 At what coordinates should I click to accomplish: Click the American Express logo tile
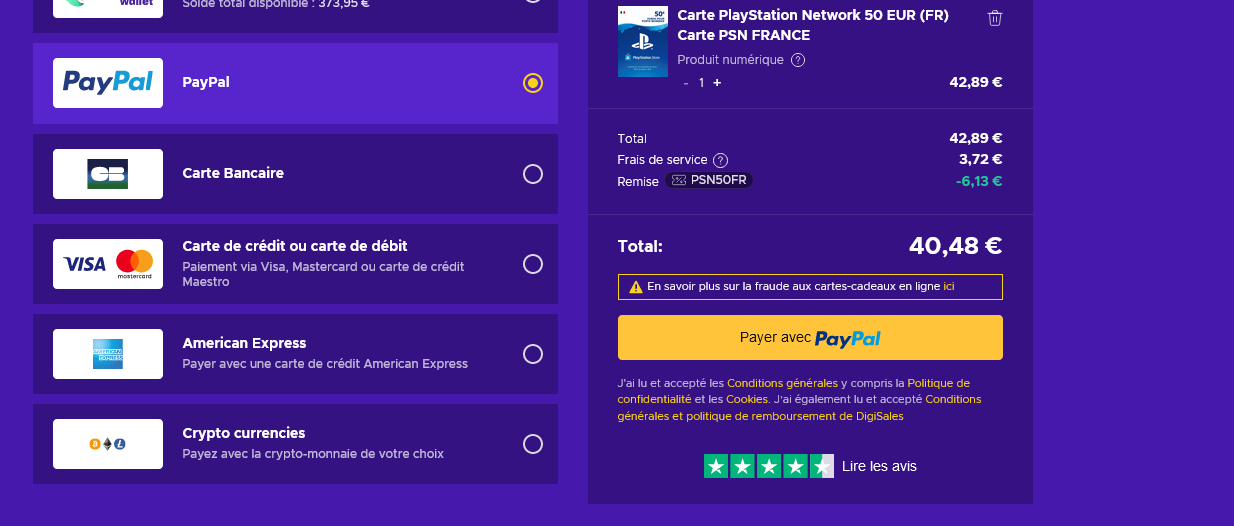tap(108, 354)
